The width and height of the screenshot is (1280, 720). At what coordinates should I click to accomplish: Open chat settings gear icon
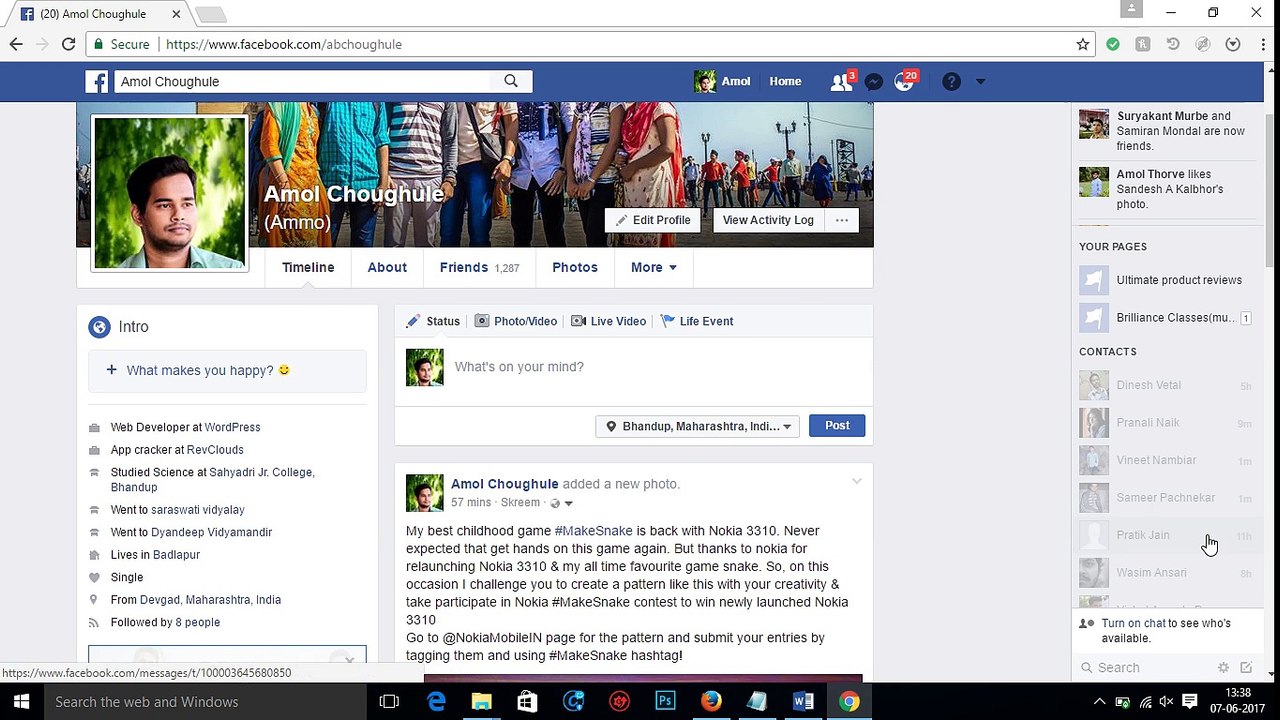pyautogui.click(x=1222, y=668)
